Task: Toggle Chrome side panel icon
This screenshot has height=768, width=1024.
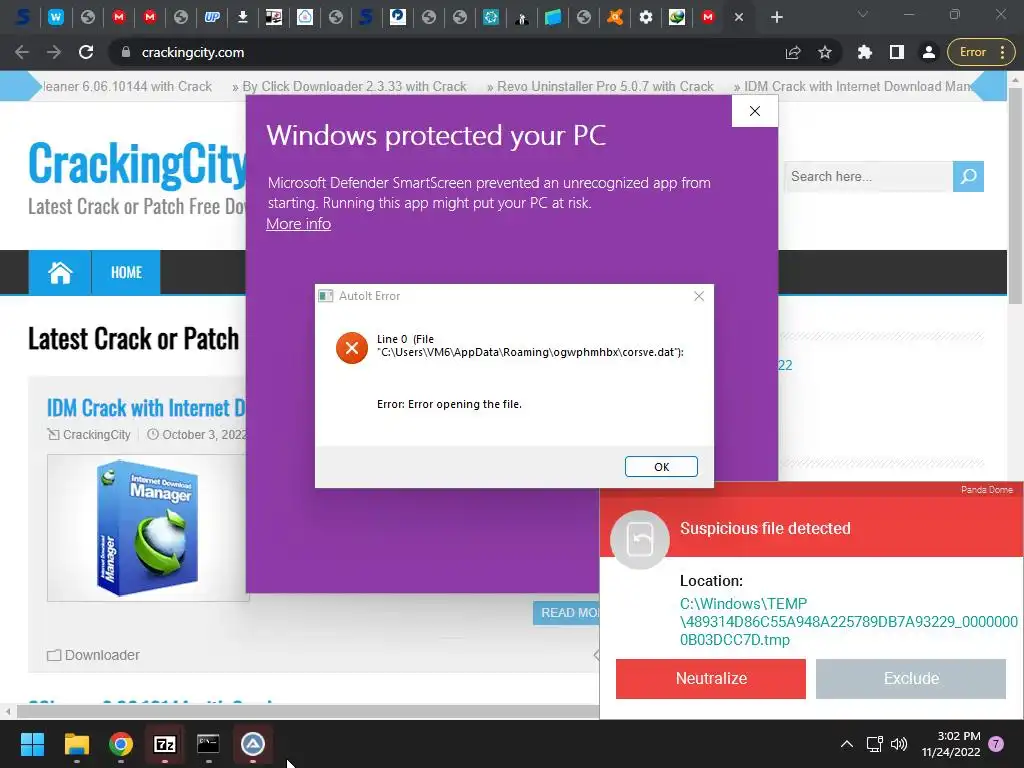Action: (897, 52)
